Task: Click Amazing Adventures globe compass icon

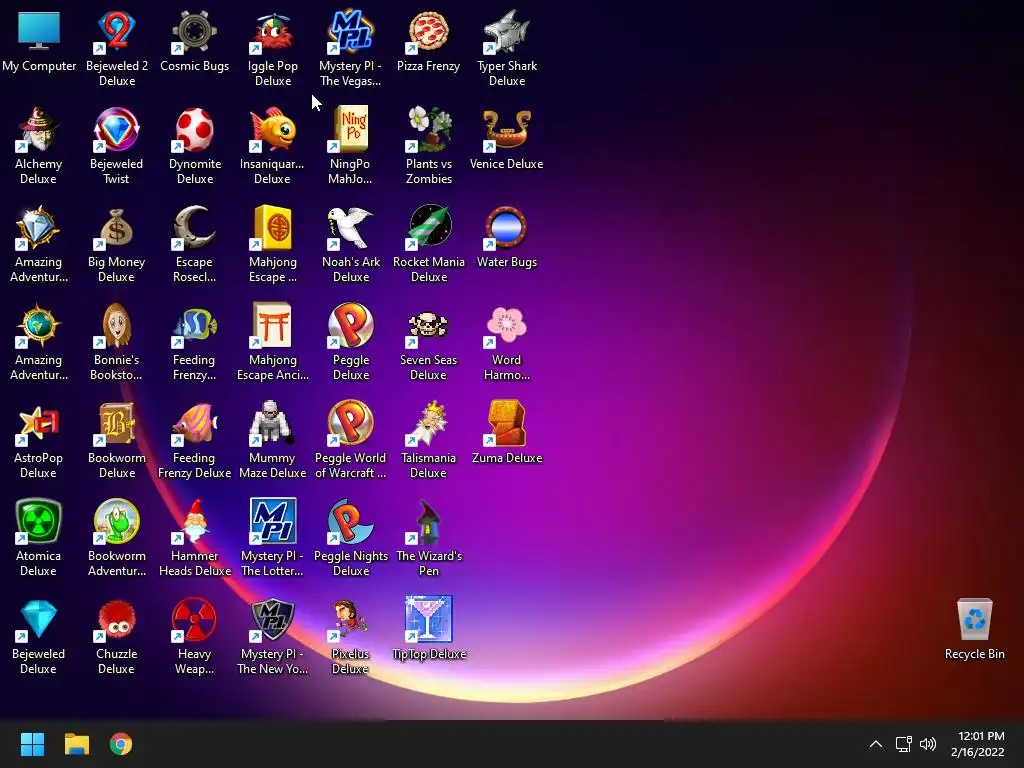Action: pyautogui.click(x=39, y=325)
